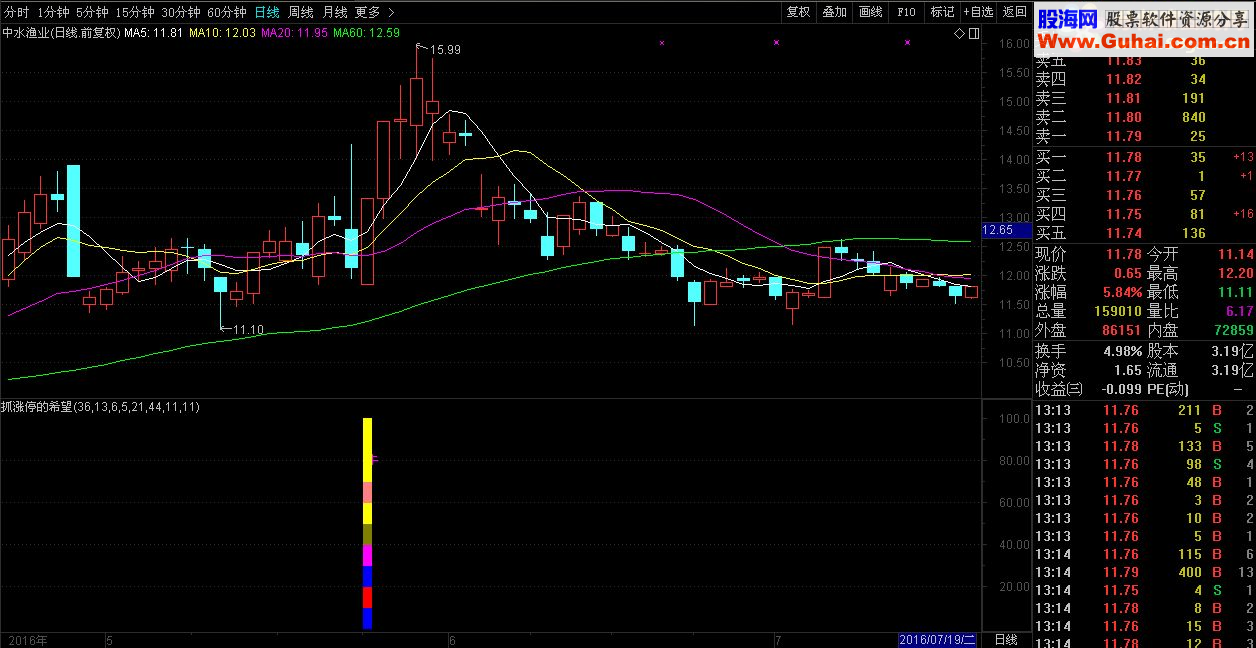Click the MA60: 12.59 indicator label

click(x=367, y=33)
